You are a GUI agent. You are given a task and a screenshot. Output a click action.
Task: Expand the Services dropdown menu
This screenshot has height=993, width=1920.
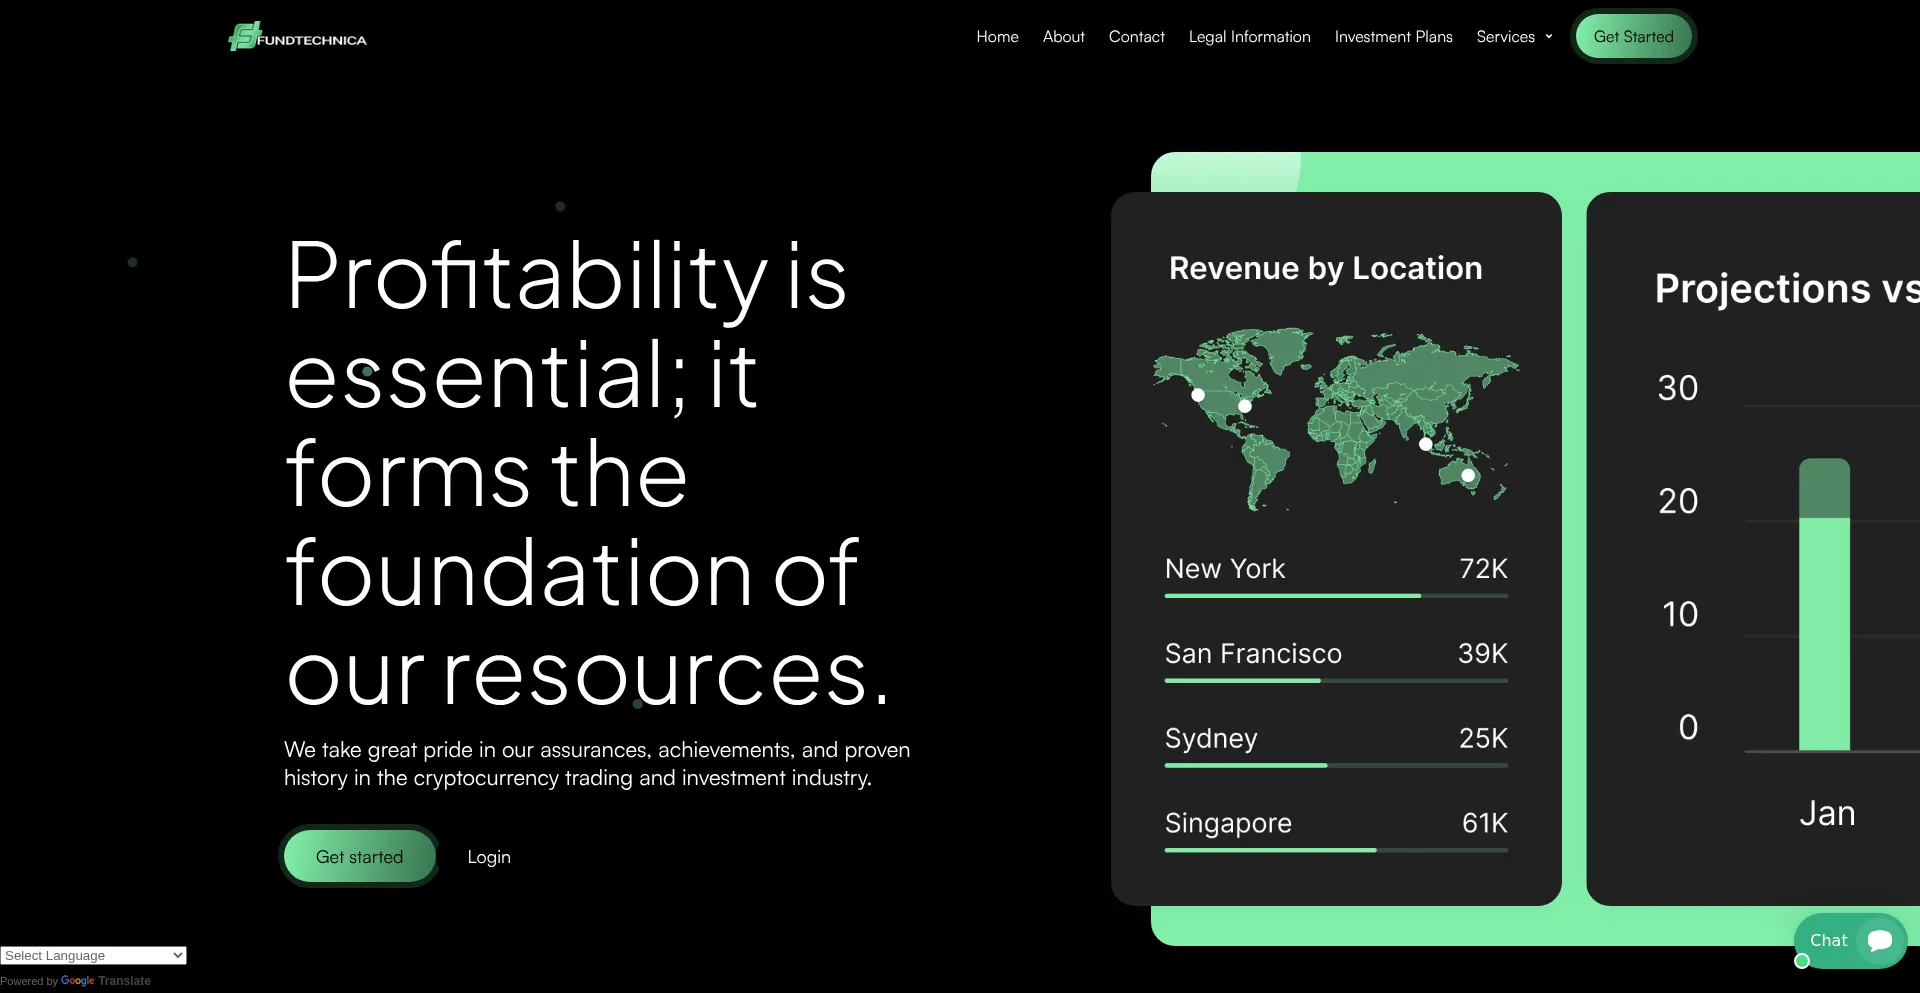1514,37
